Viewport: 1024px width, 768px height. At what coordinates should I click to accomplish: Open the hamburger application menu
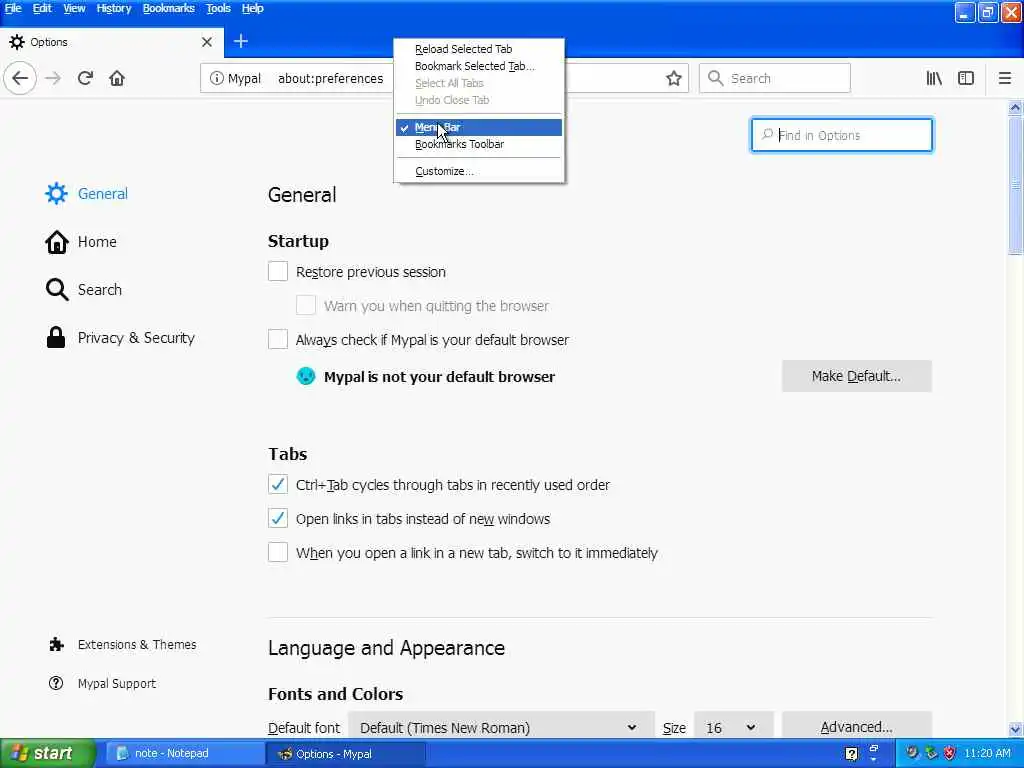(1005, 78)
